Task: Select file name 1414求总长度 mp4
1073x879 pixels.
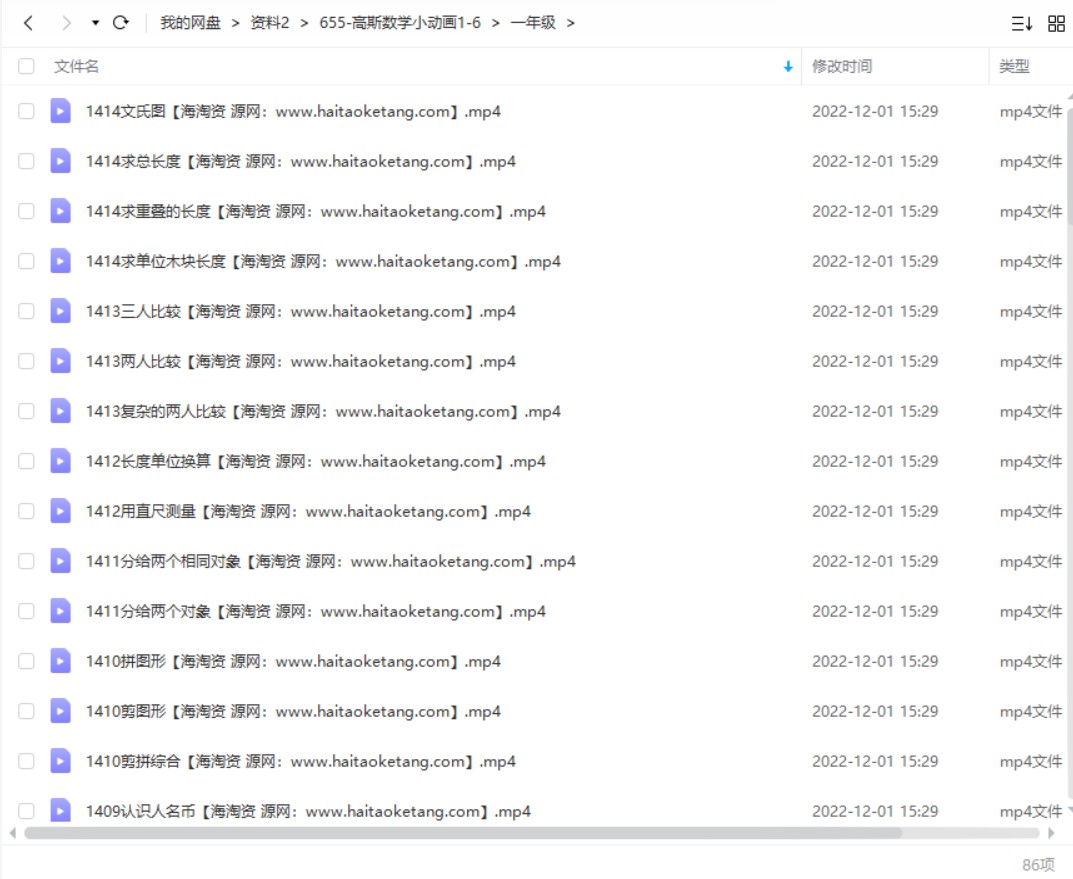Action: (x=300, y=161)
